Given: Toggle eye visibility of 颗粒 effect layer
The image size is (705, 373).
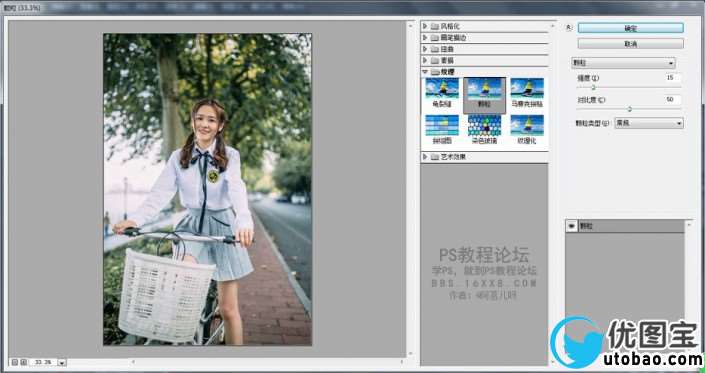Looking at the screenshot, I should pos(571,226).
